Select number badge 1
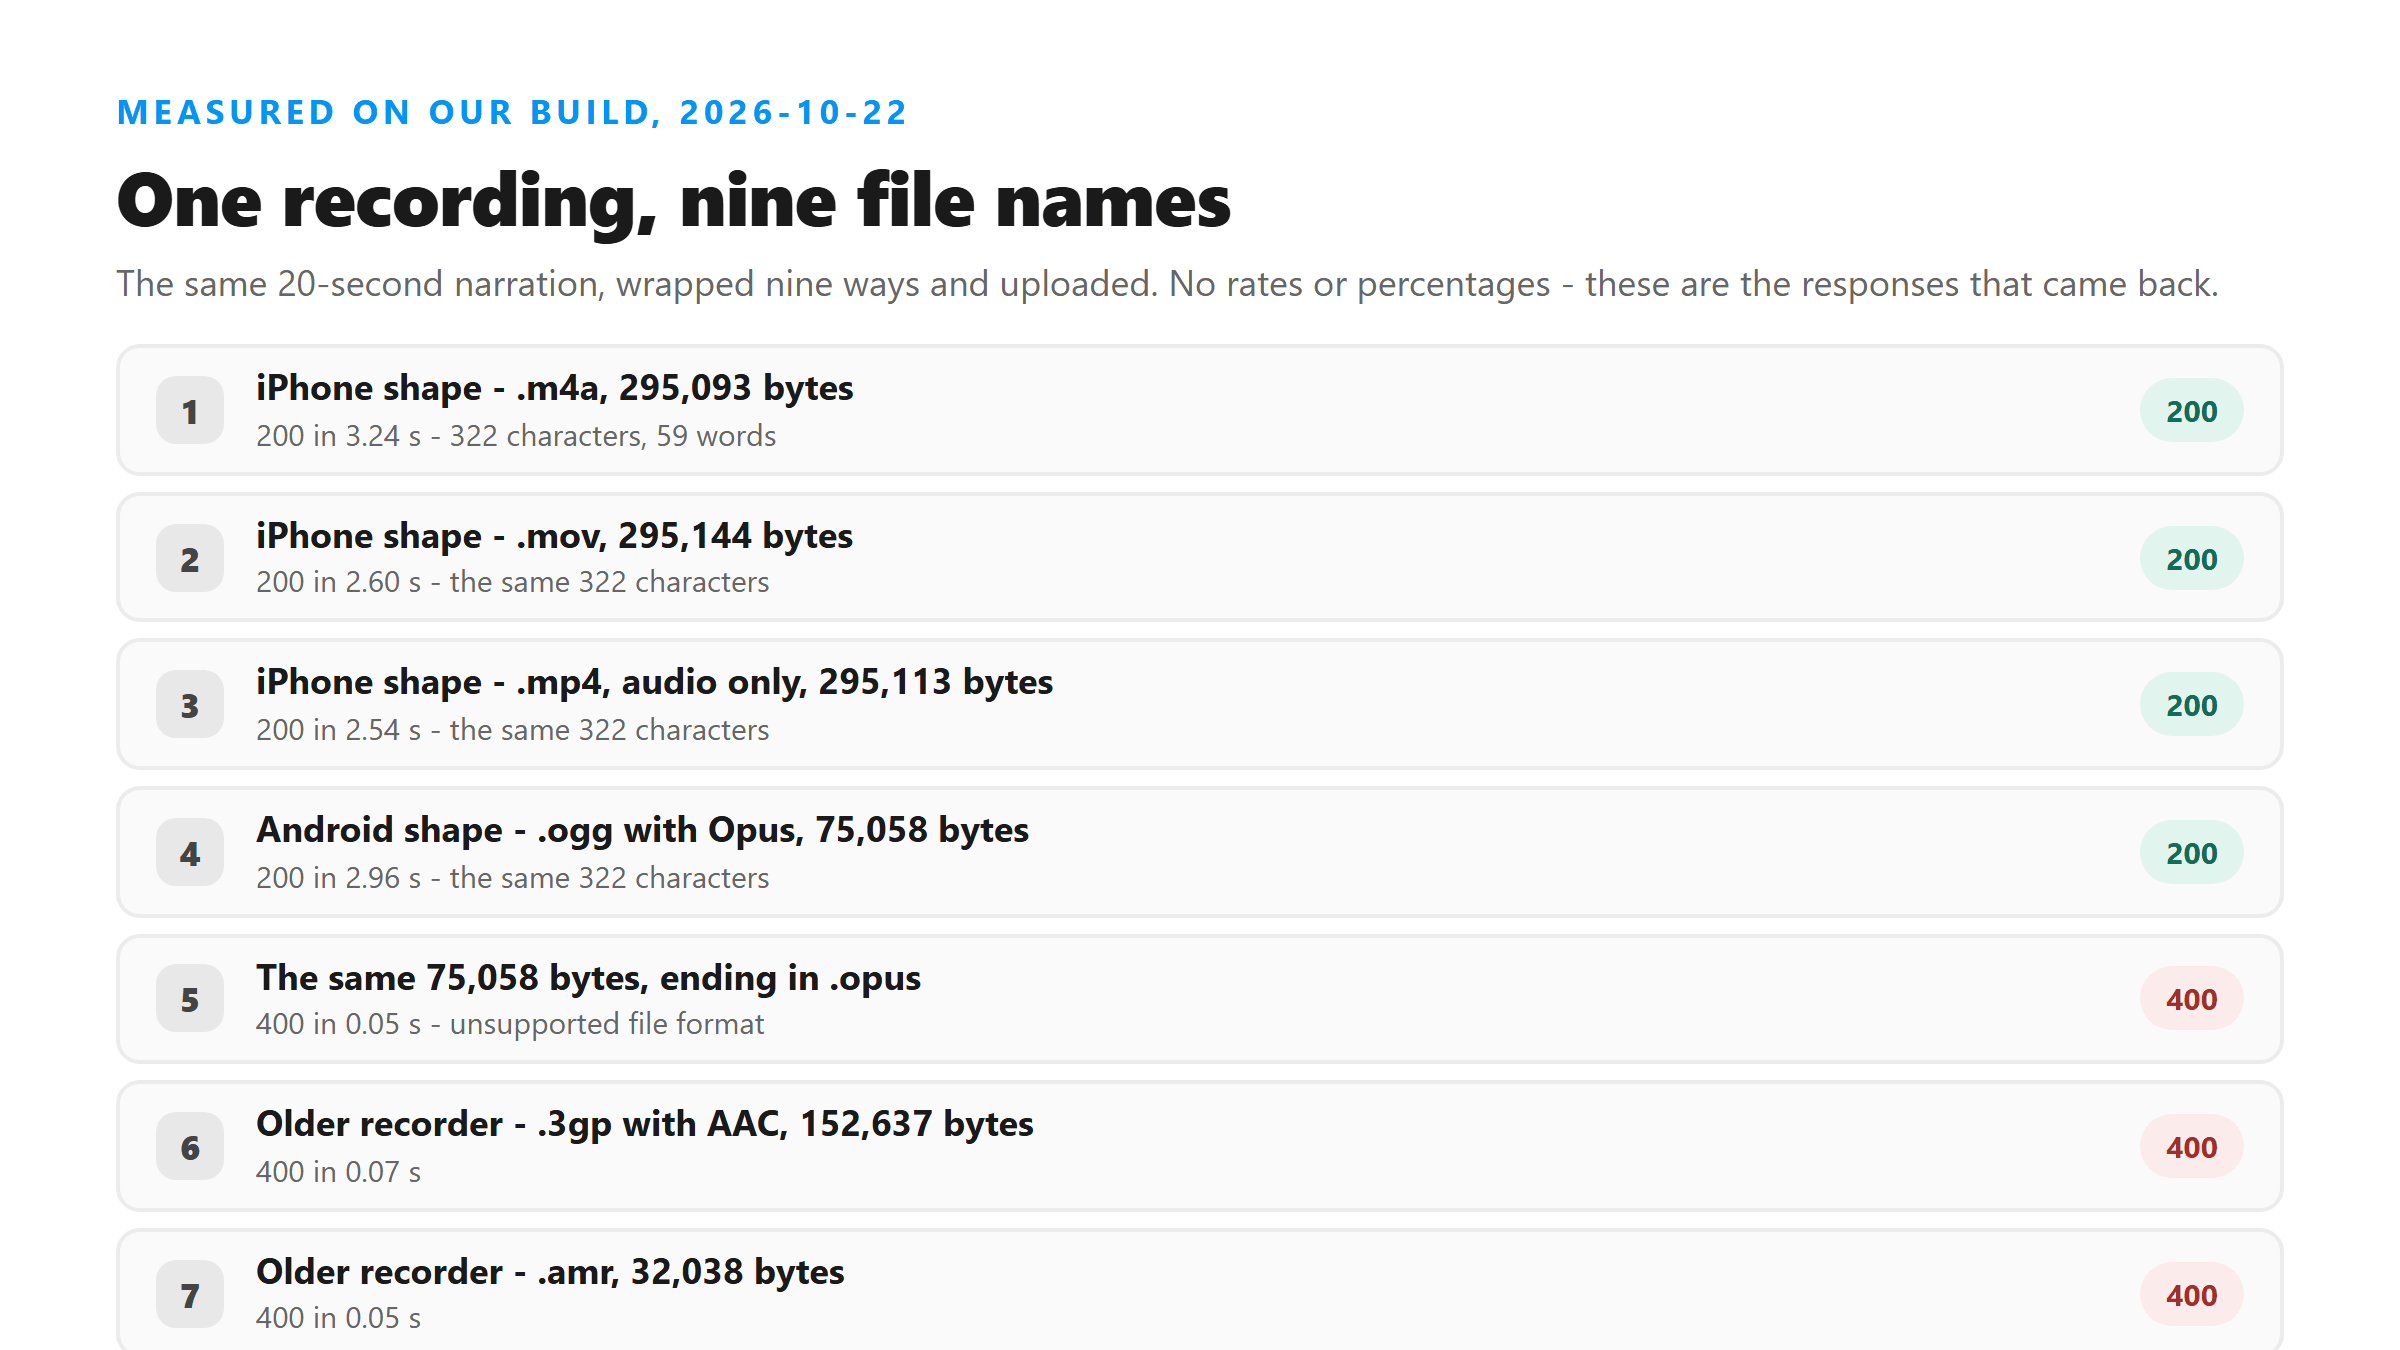Image resolution: width=2400 pixels, height=1350 pixels. (190, 411)
